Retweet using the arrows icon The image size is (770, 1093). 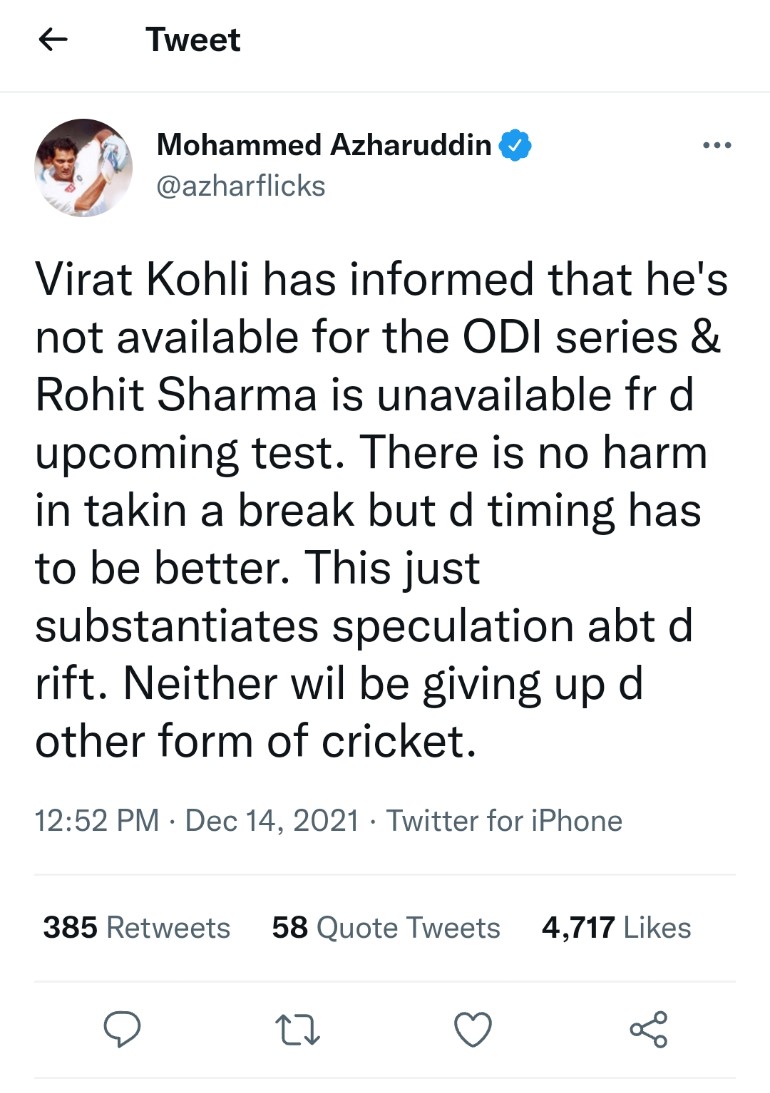[297, 1028]
